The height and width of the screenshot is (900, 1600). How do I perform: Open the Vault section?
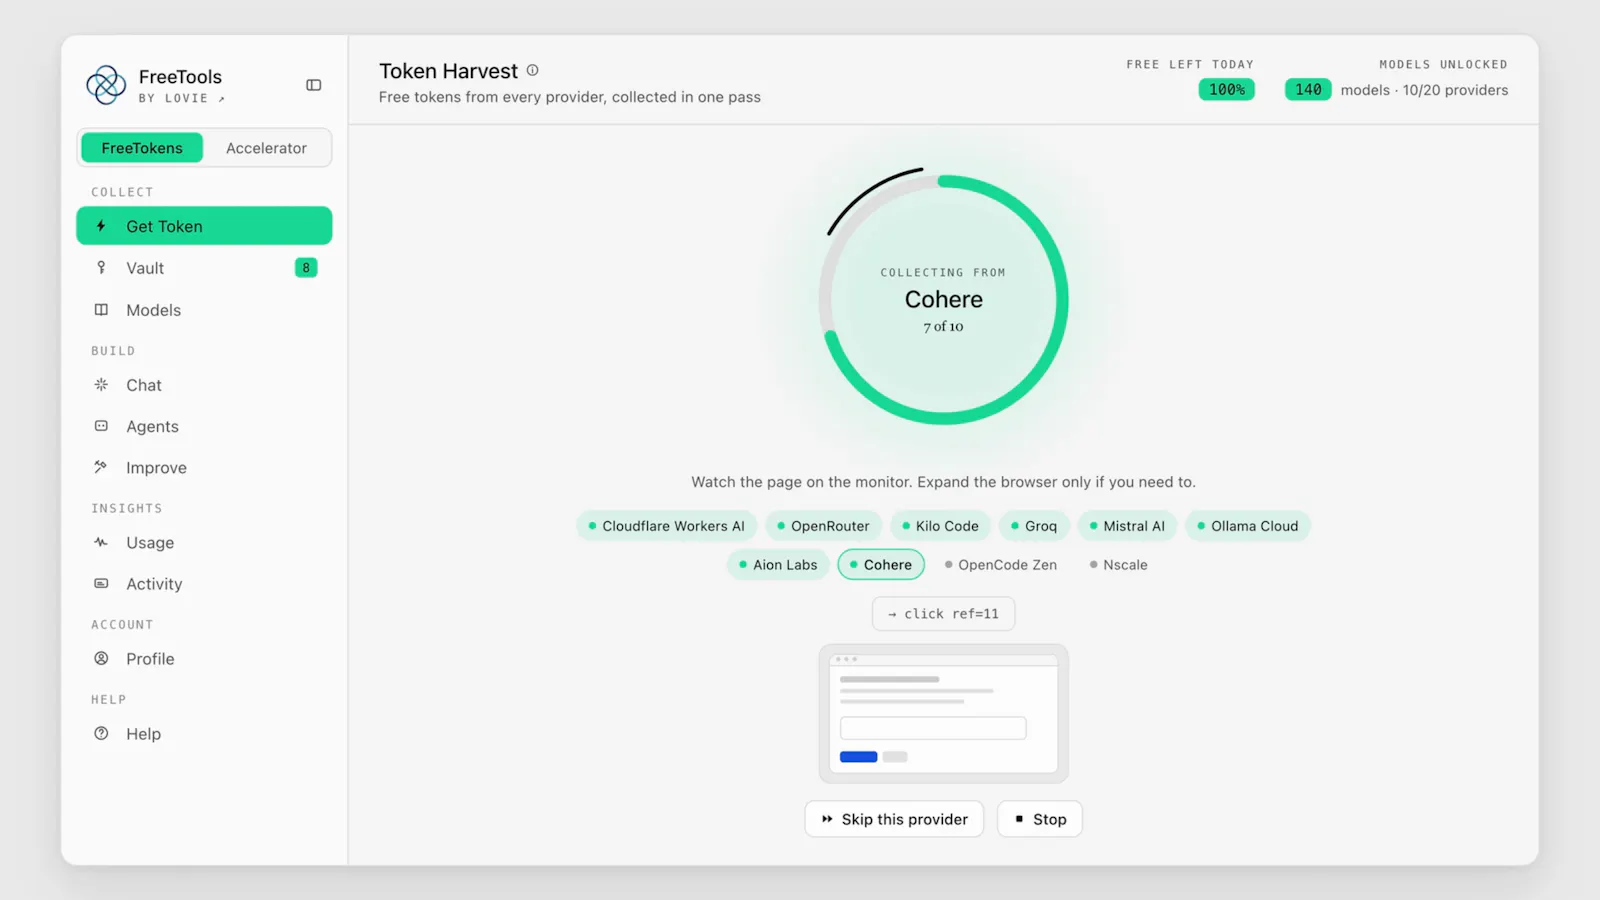[x=204, y=268]
